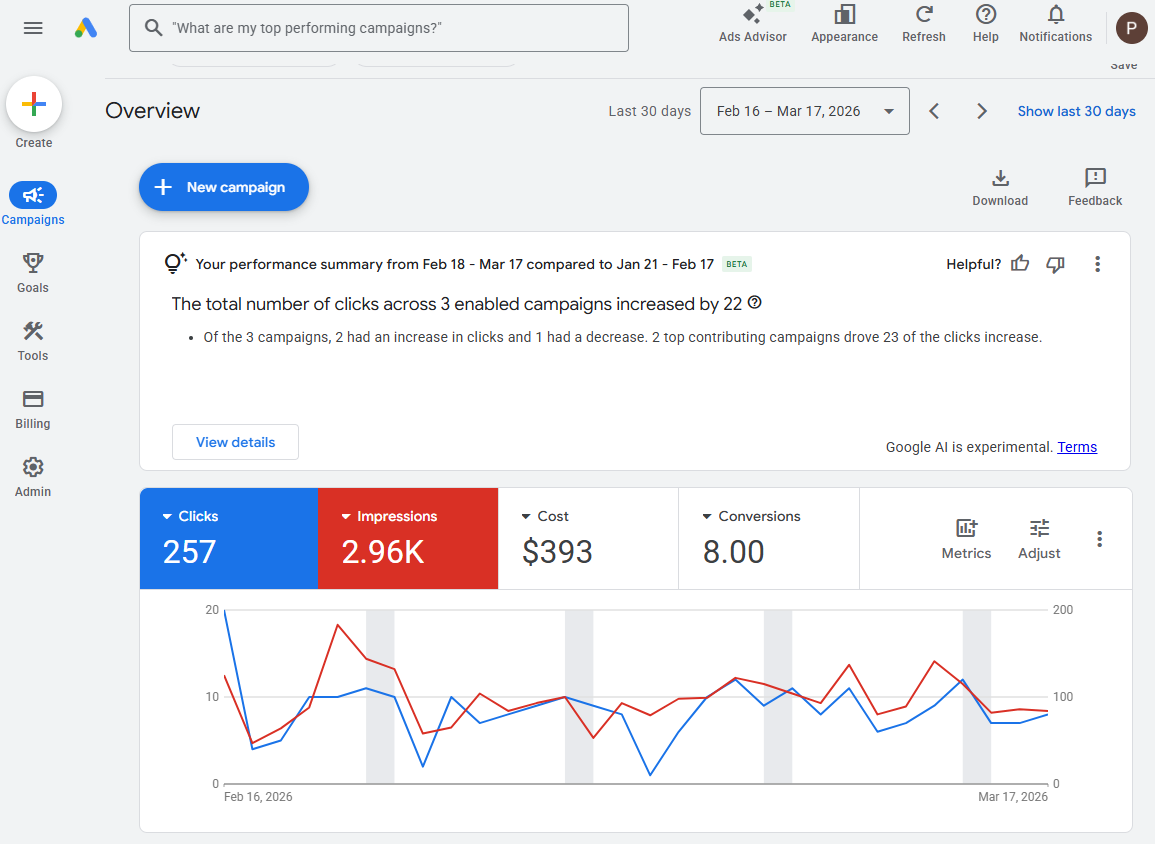The width and height of the screenshot is (1155, 844).
Task: Open Admin settings
Action: click(x=33, y=477)
